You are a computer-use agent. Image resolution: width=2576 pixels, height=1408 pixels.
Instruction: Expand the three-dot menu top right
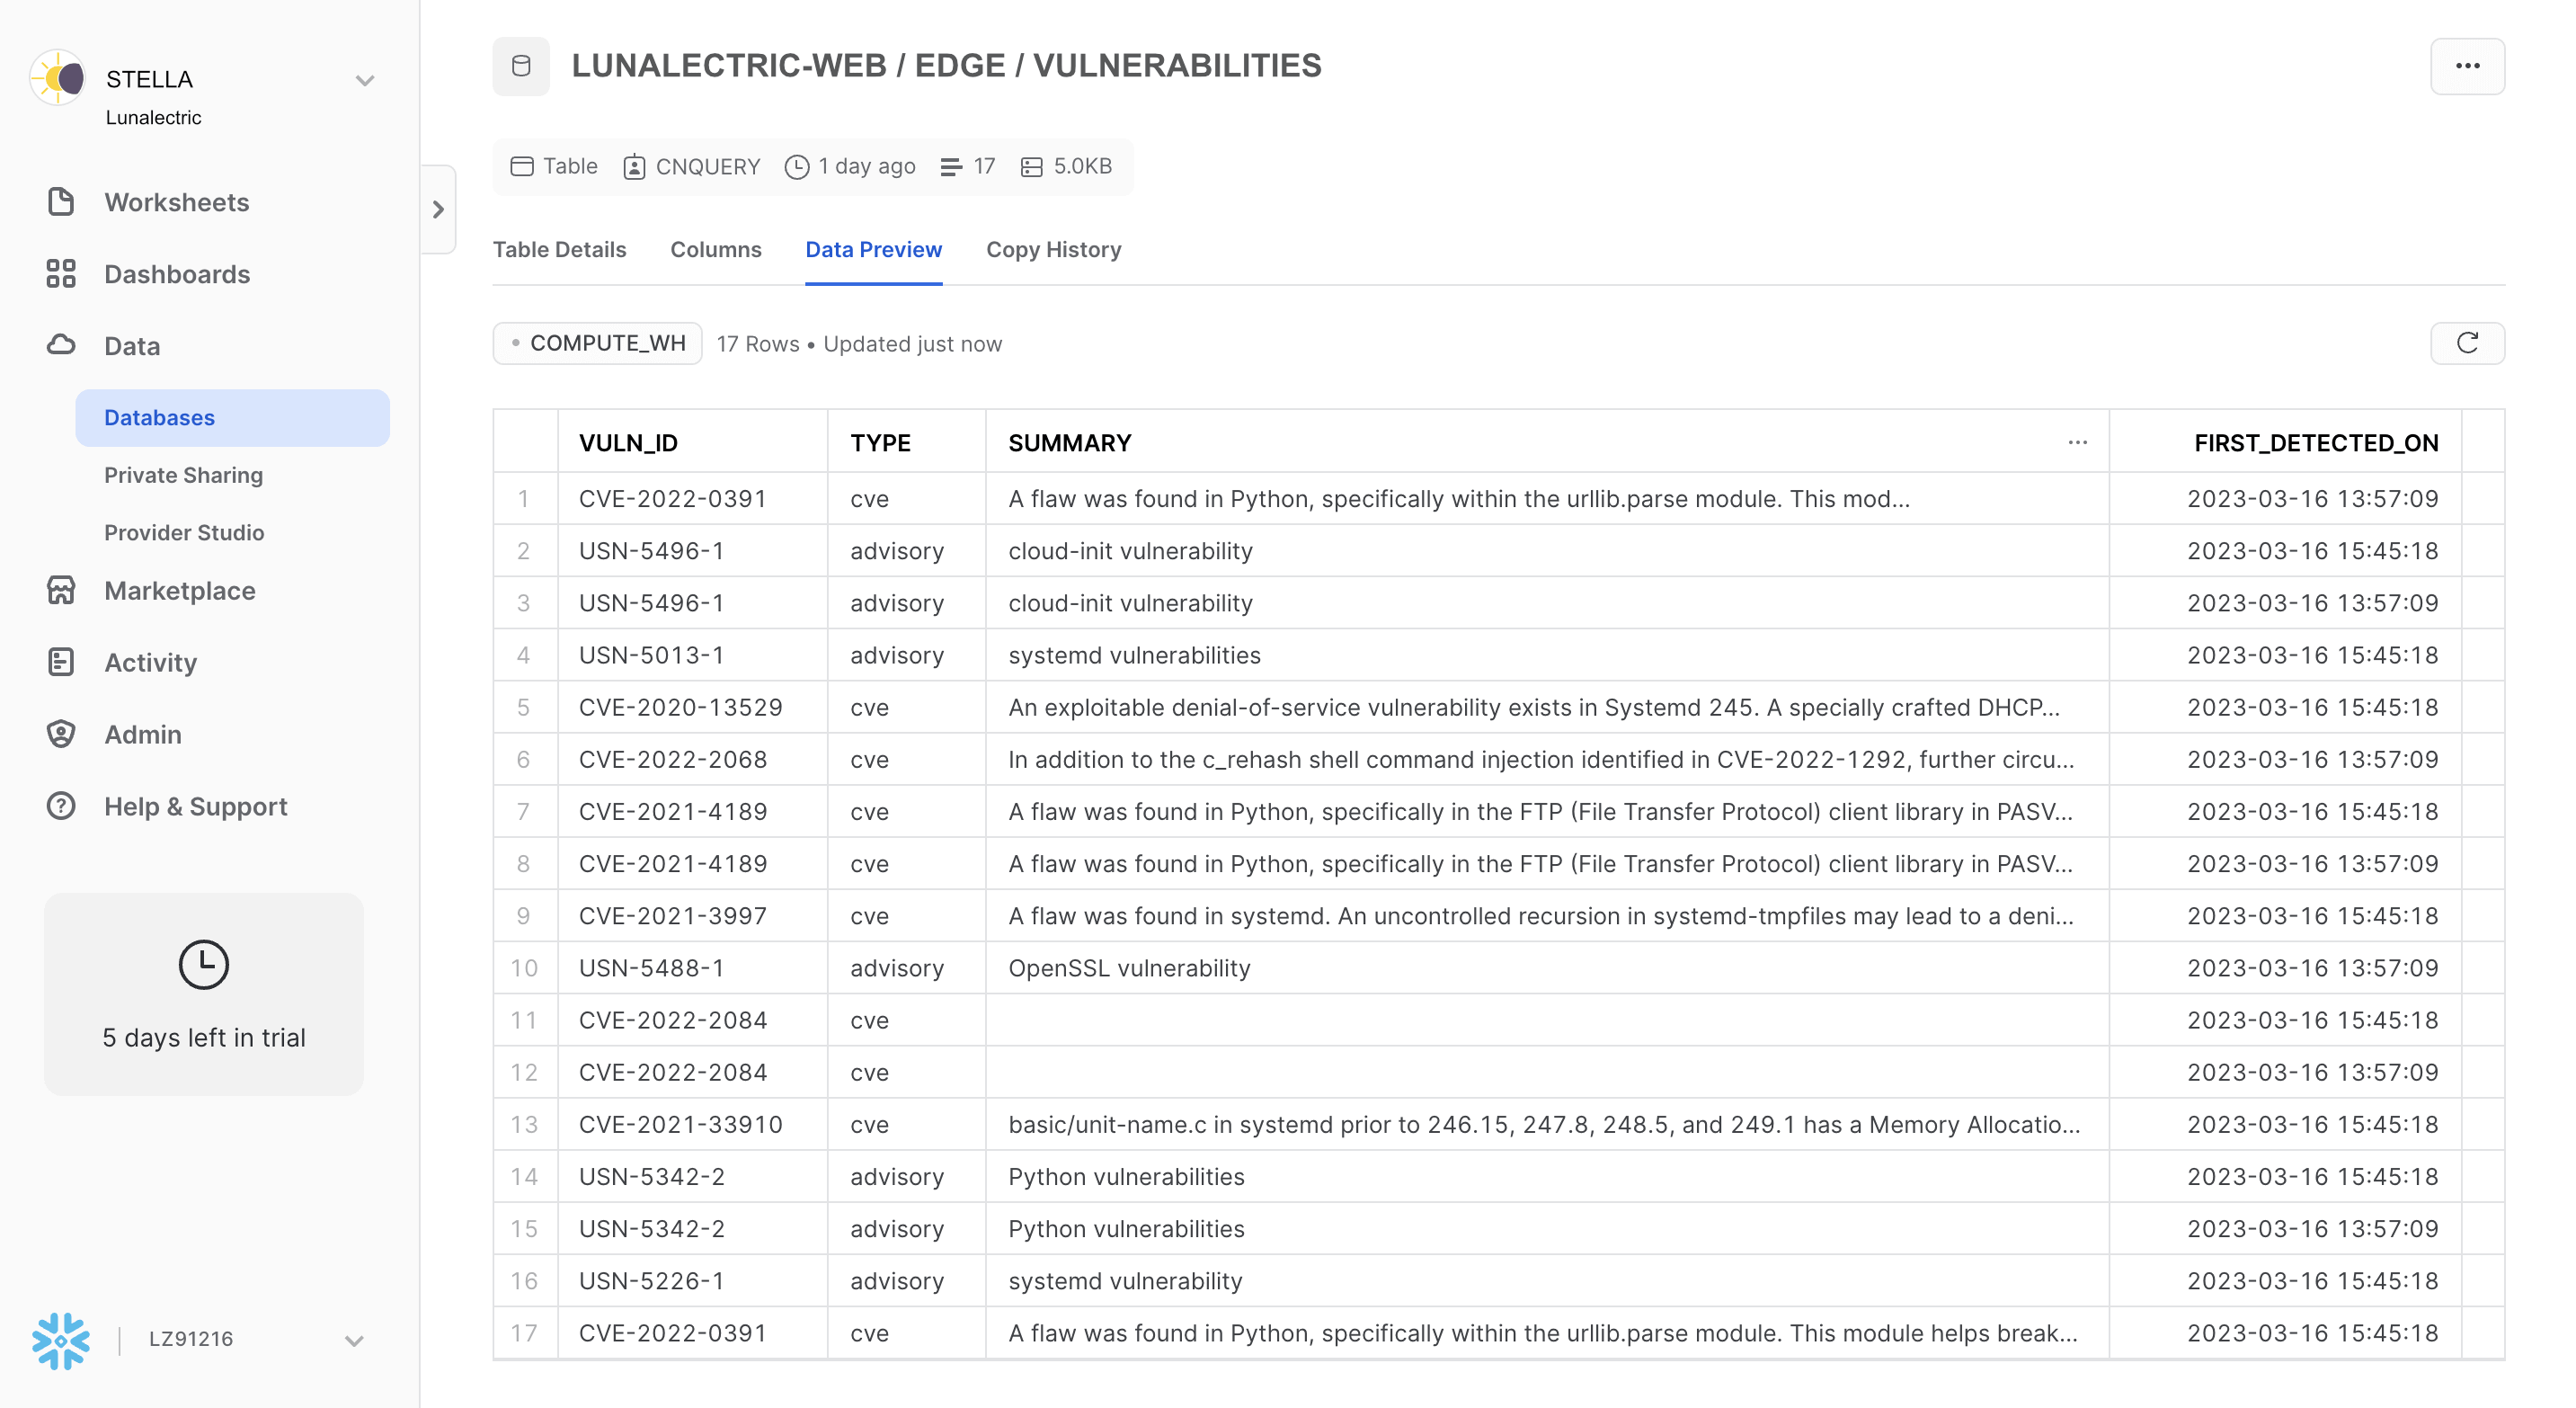pos(2468,64)
